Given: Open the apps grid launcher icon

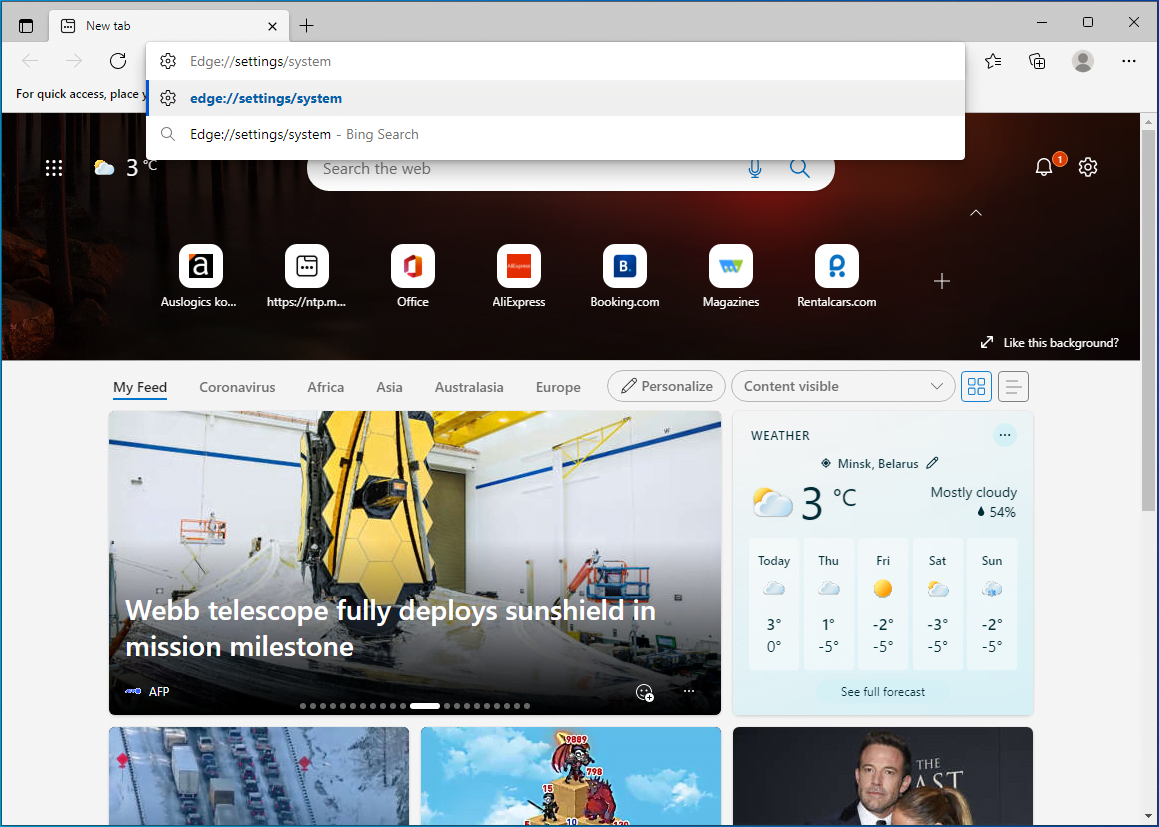Looking at the screenshot, I should pos(55,168).
